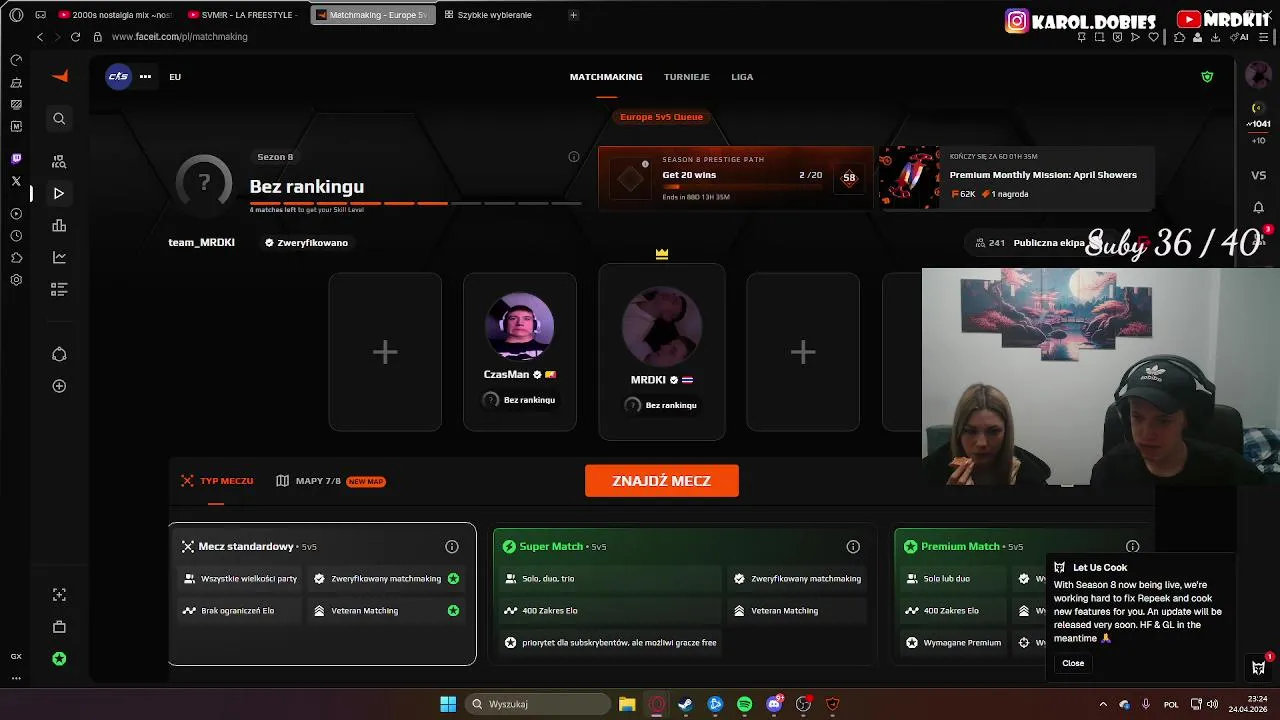Open the Liga navigation tab
Viewport: 1280px width, 720px height.
tap(742, 77)
